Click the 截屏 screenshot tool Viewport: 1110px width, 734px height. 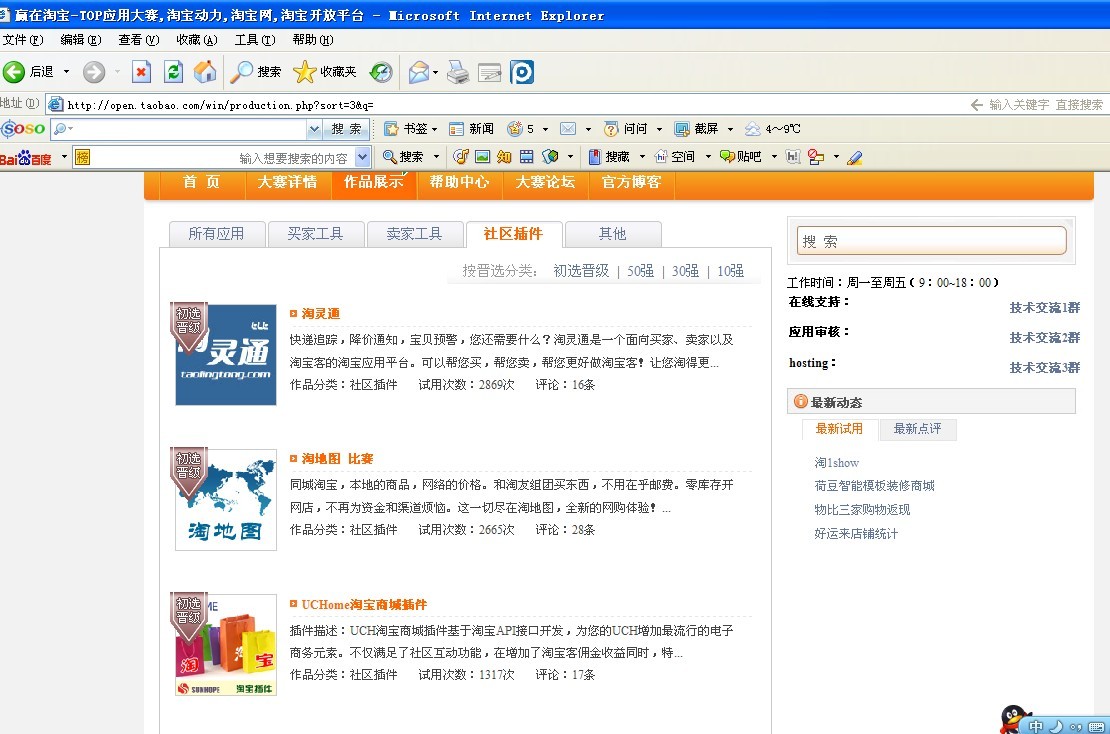[x=697, y=129]
